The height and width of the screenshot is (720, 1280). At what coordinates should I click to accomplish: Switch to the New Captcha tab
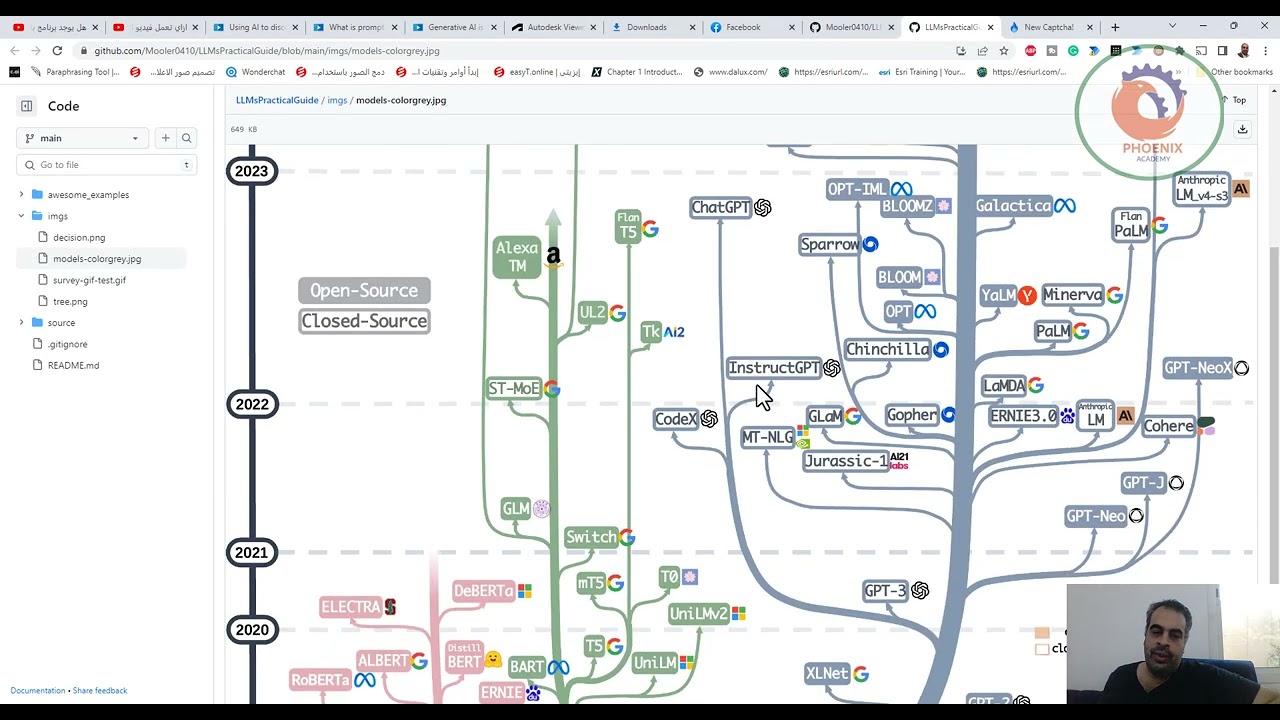pyautogui.click(x=1048, y=27)
